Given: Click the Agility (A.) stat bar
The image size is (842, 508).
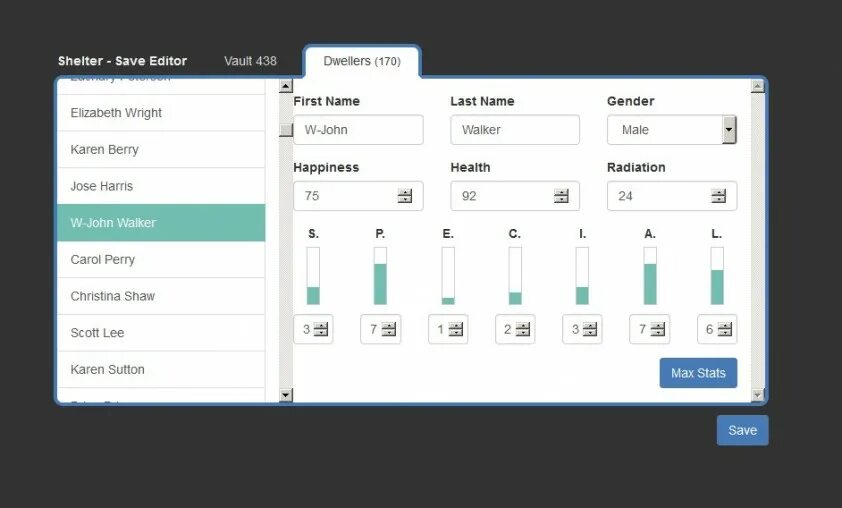Looking at the screenshot, I should tap(650, 275).
